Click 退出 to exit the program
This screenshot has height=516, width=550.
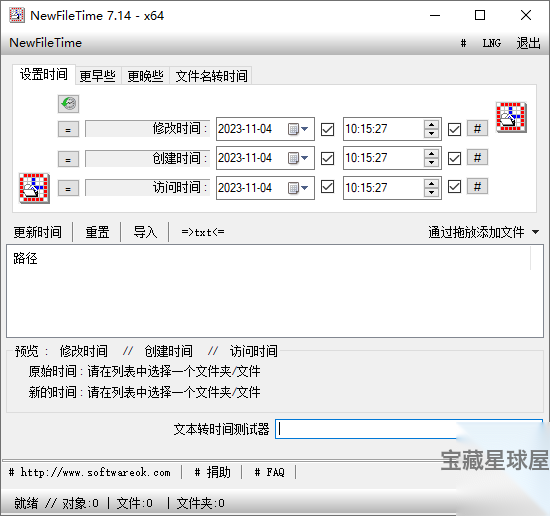click(528, 43)
